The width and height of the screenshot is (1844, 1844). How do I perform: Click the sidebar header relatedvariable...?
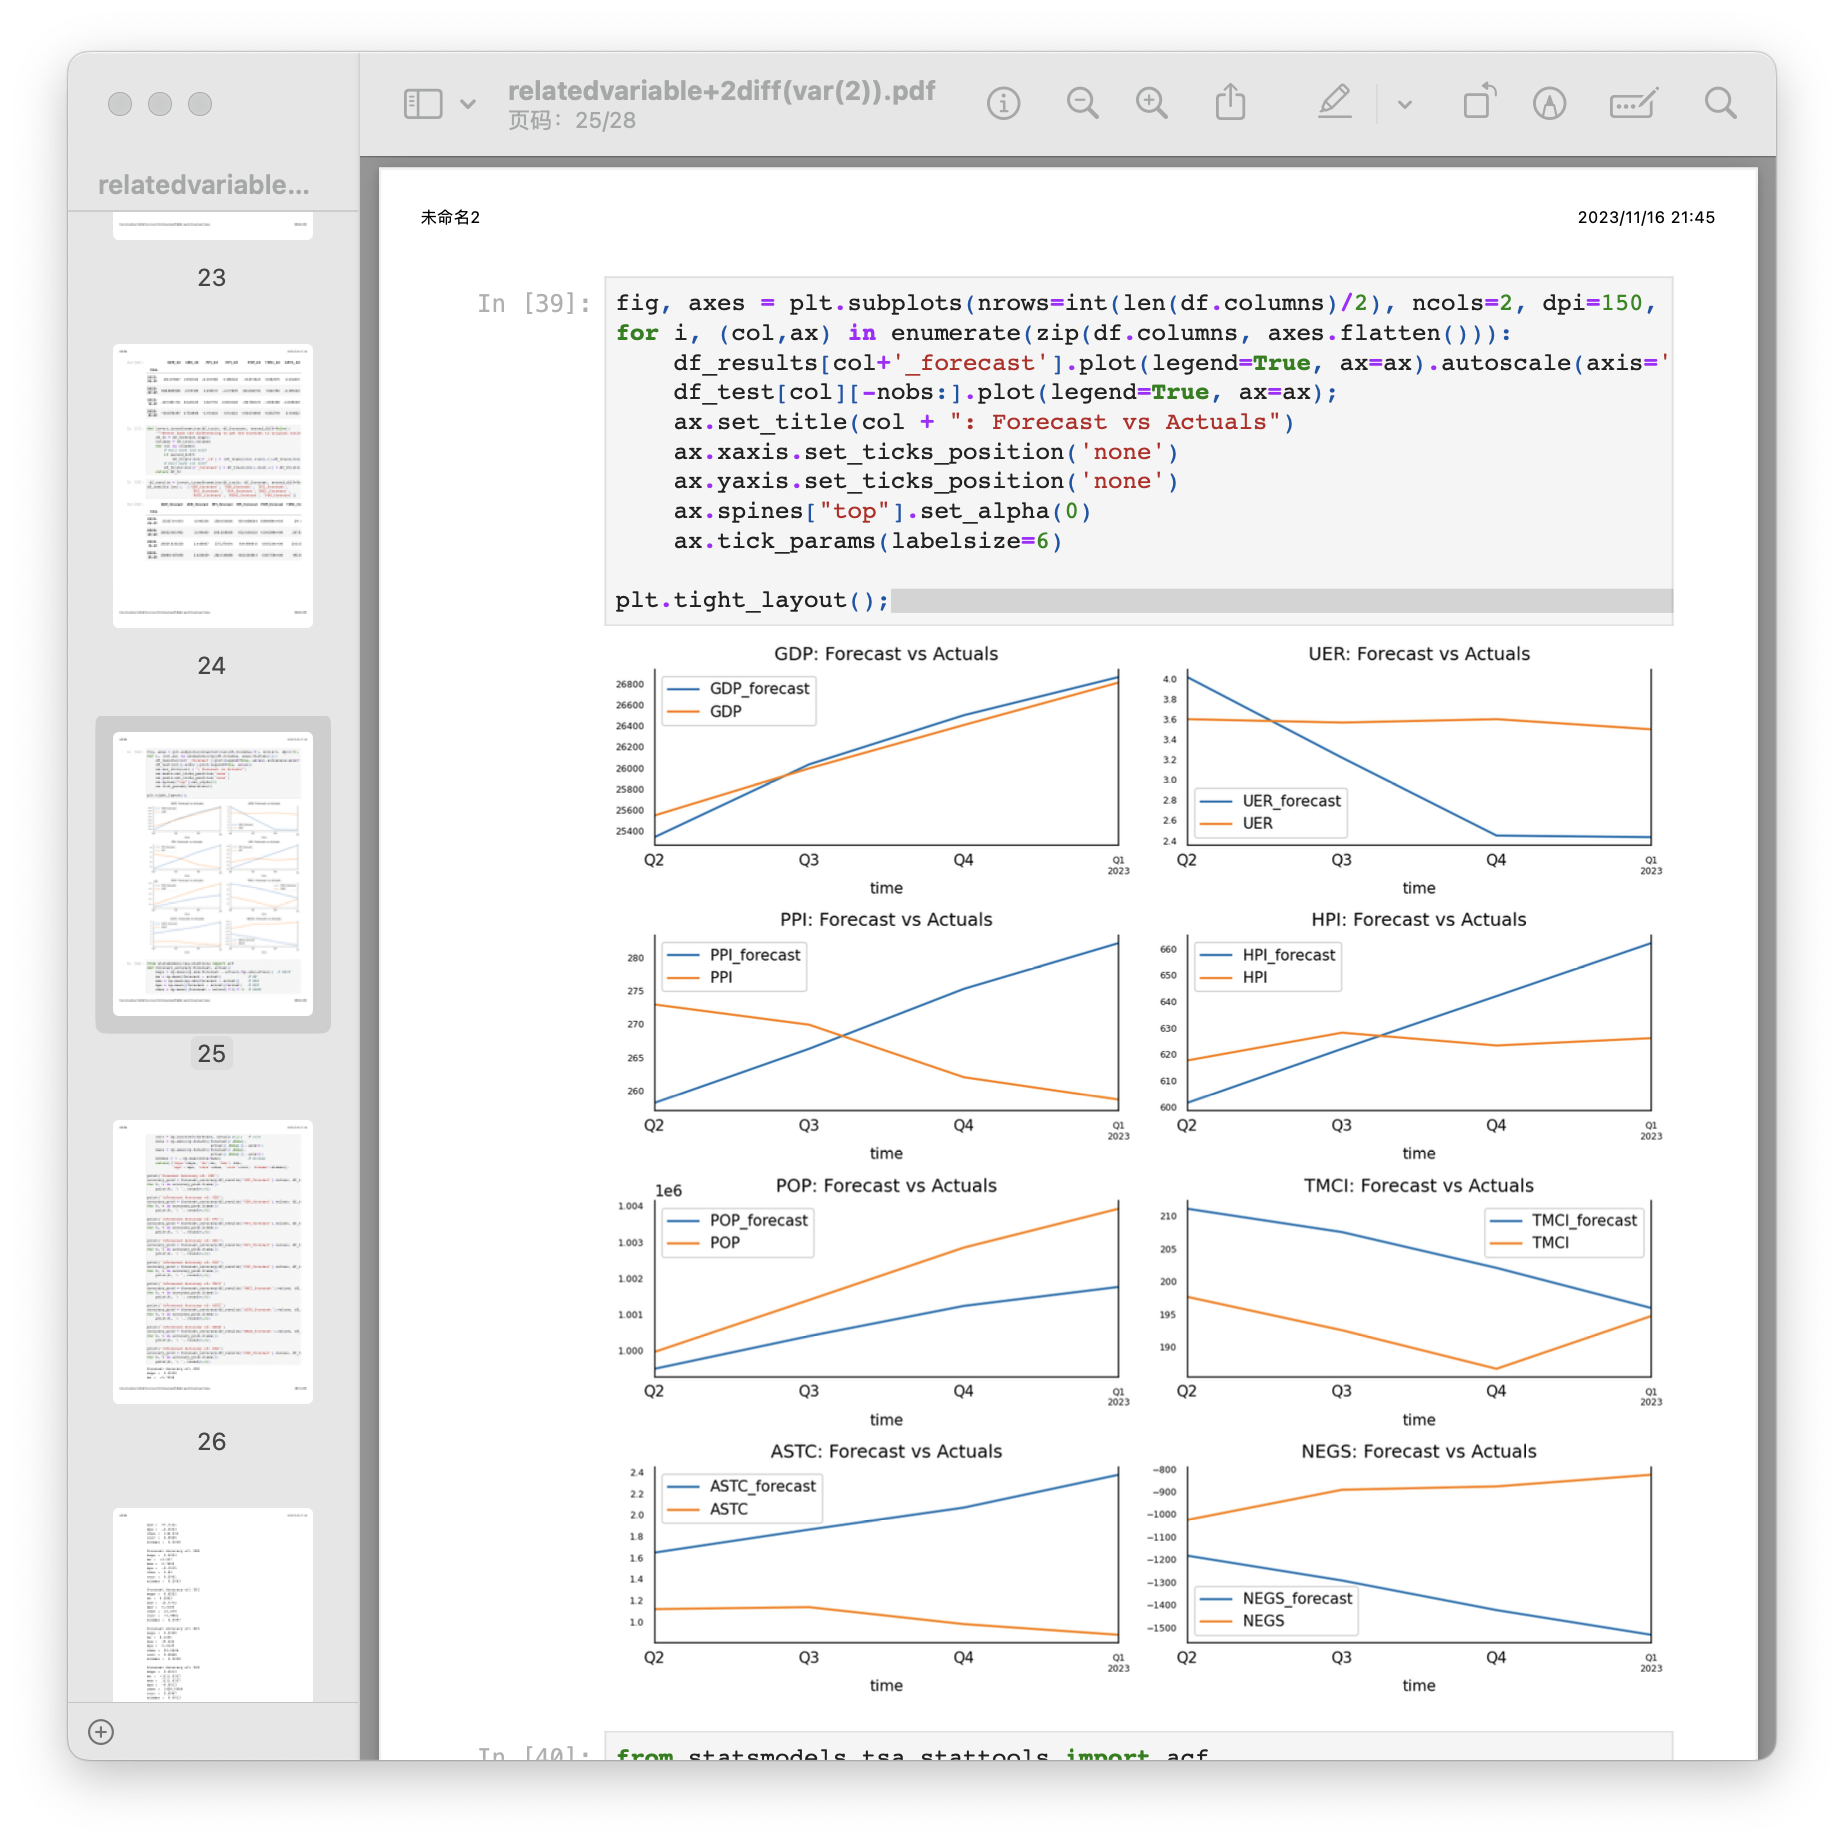[204, 185]
